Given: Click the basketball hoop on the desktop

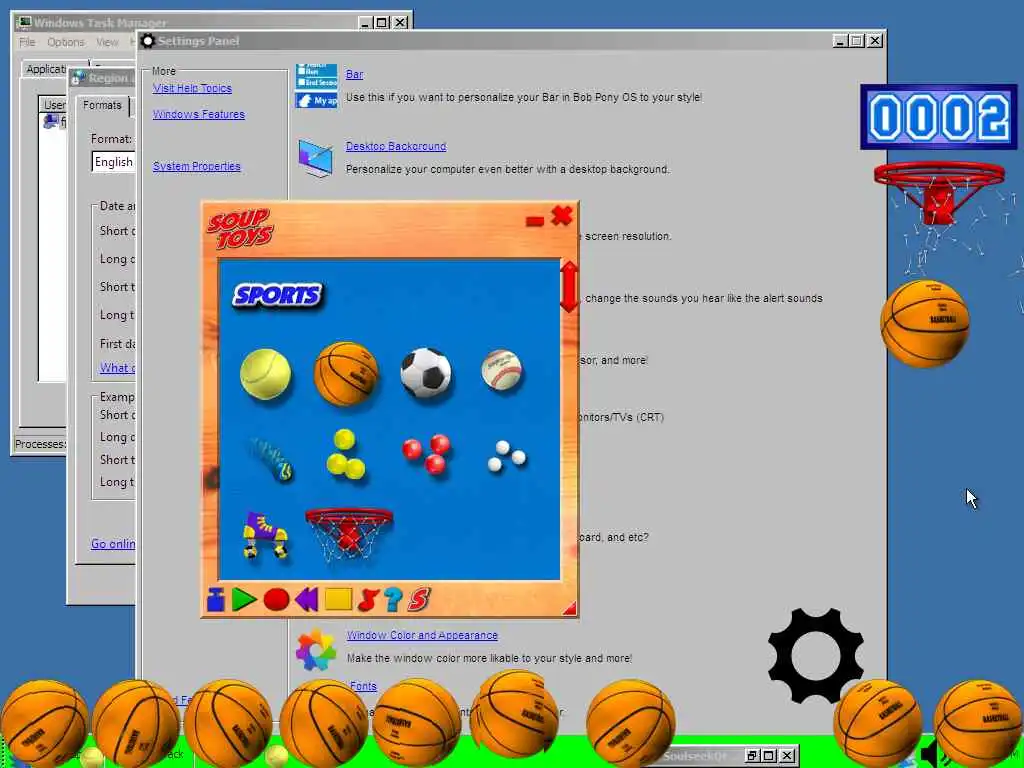Looking at the screenshot, I should coord(939,193).
